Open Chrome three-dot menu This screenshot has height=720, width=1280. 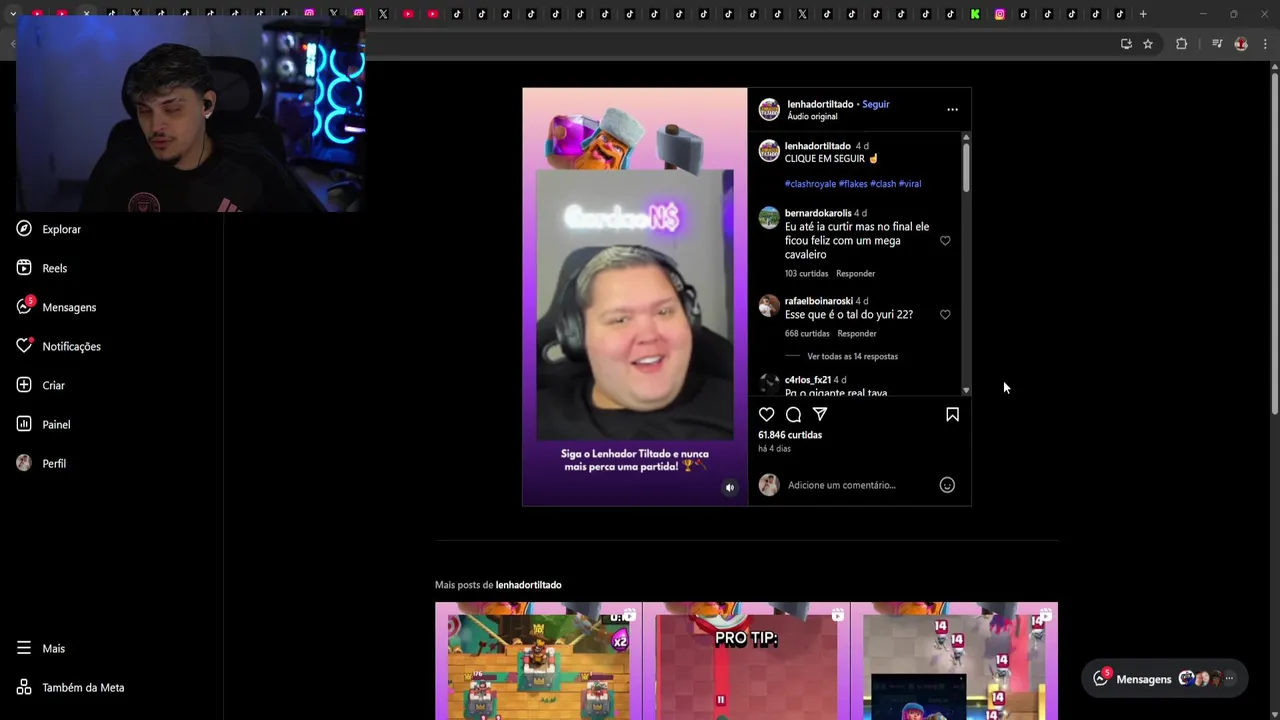tap(1265, 44)
